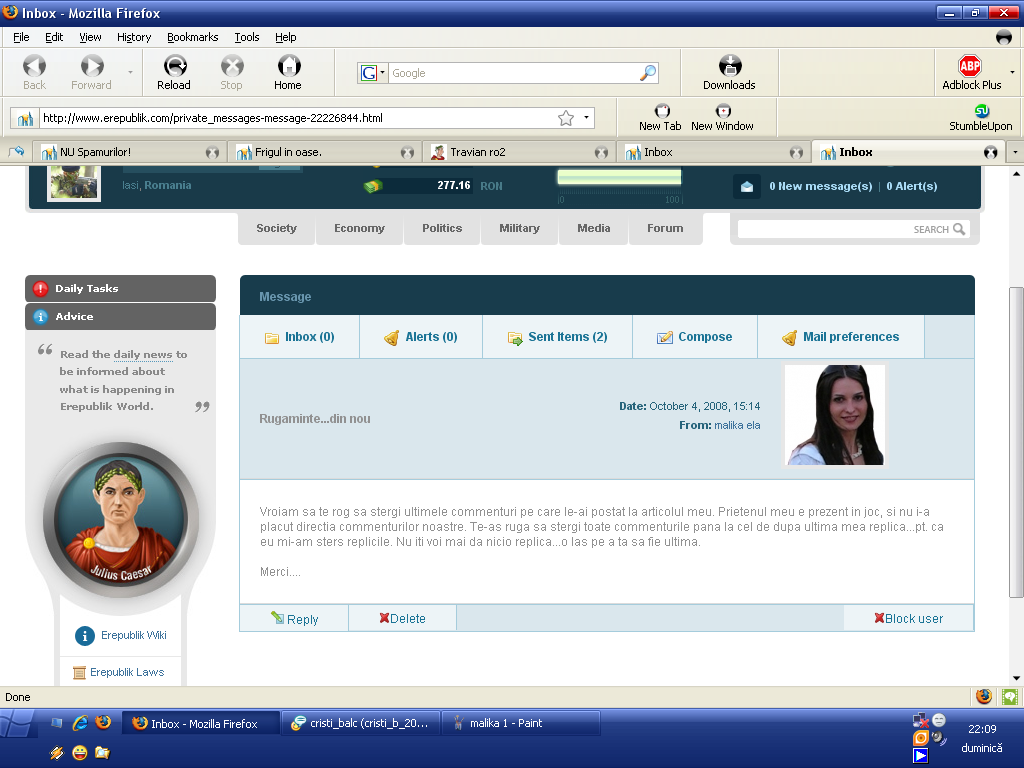Expand the list all tabs dropdown
The height and width of the screenshot is (768, 1024).
pos(1015,152)
